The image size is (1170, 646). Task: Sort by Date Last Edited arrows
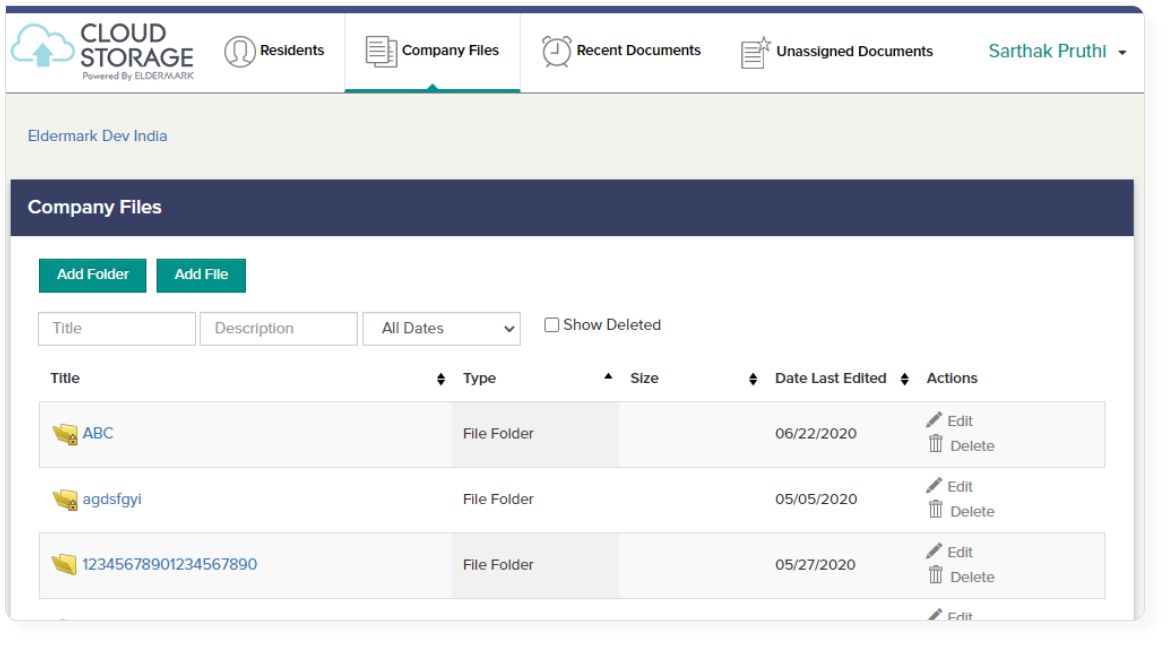pyautogui.click(x=904, y=379)
